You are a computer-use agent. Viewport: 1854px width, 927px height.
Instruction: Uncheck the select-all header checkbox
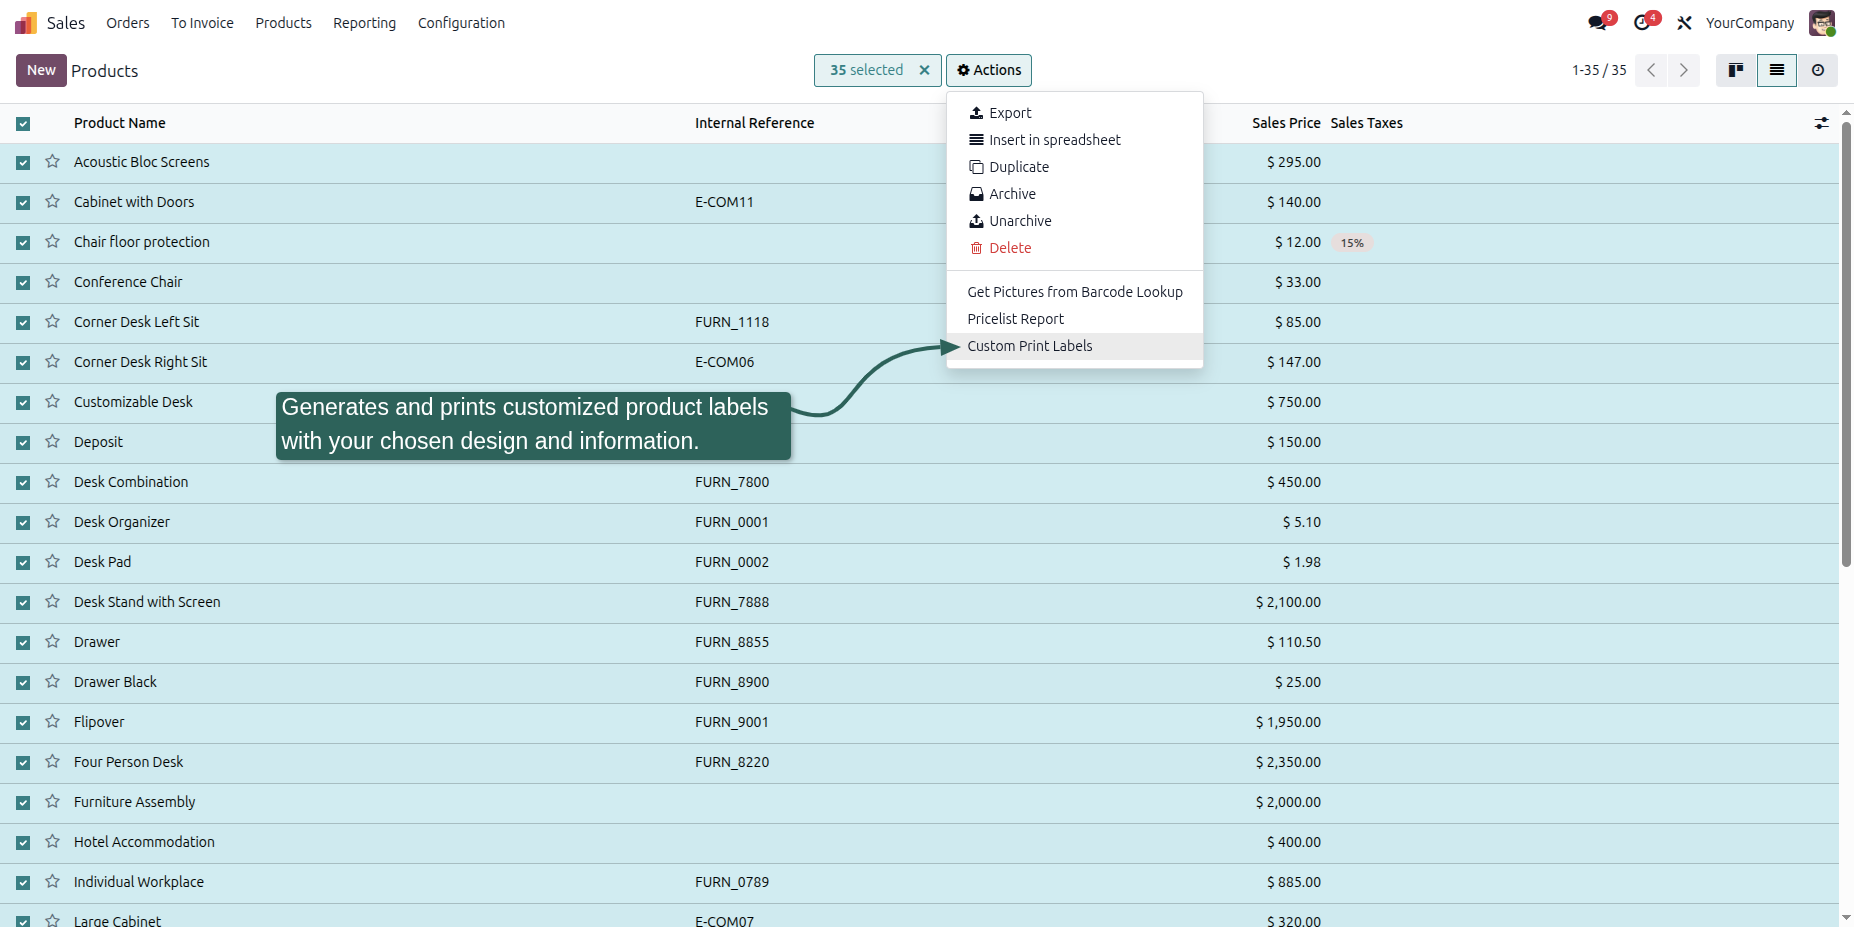tap(23, 123)
